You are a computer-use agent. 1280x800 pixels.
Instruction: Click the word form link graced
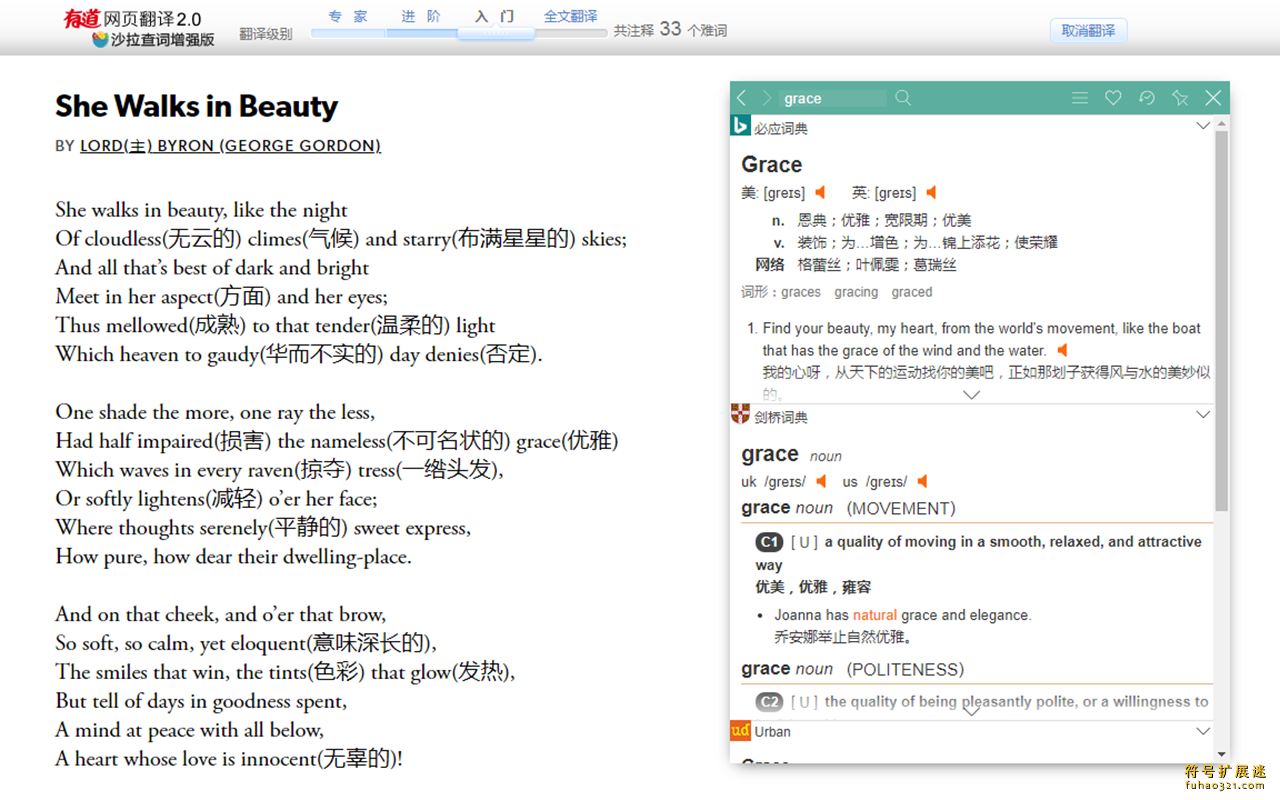[912, 292]
